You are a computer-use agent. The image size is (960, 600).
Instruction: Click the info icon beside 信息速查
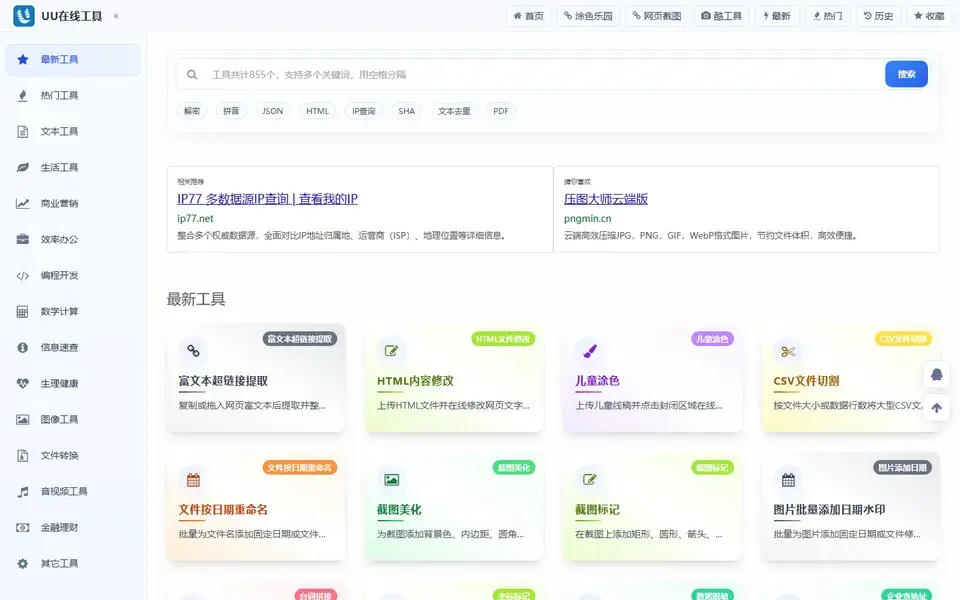(x=23, y=348)
